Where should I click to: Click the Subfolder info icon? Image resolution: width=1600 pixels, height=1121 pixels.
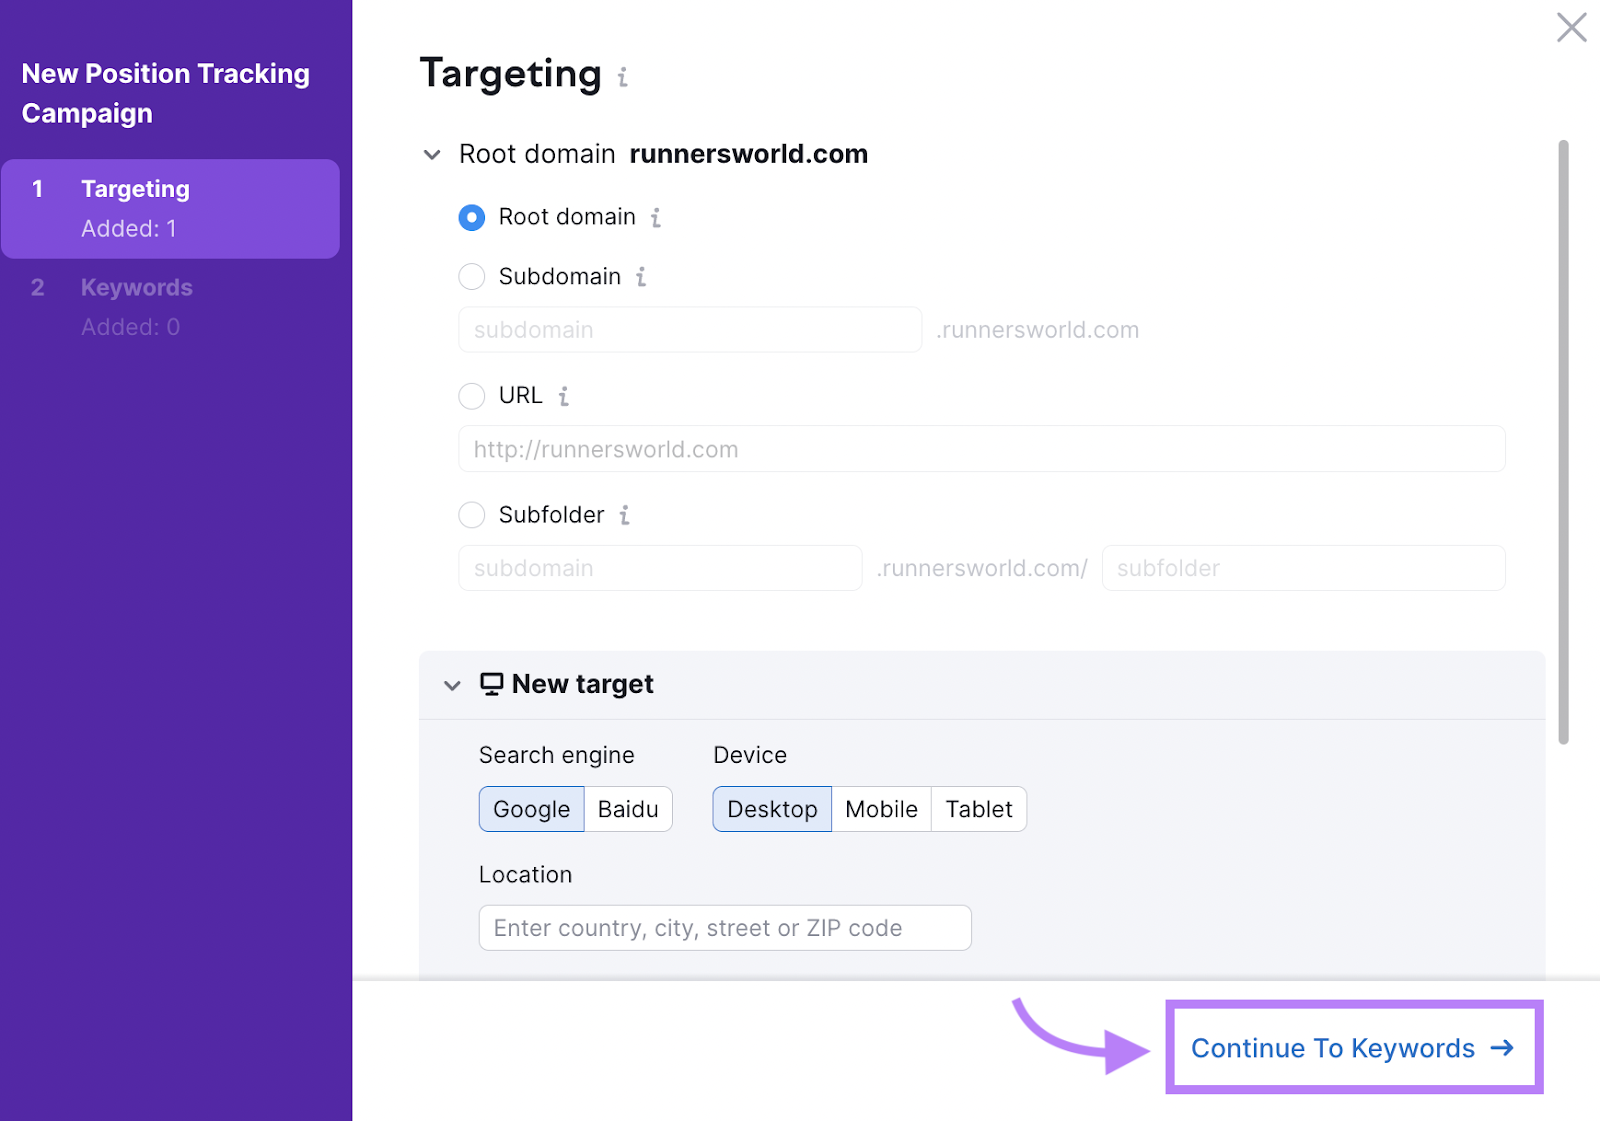click(626, 515)
